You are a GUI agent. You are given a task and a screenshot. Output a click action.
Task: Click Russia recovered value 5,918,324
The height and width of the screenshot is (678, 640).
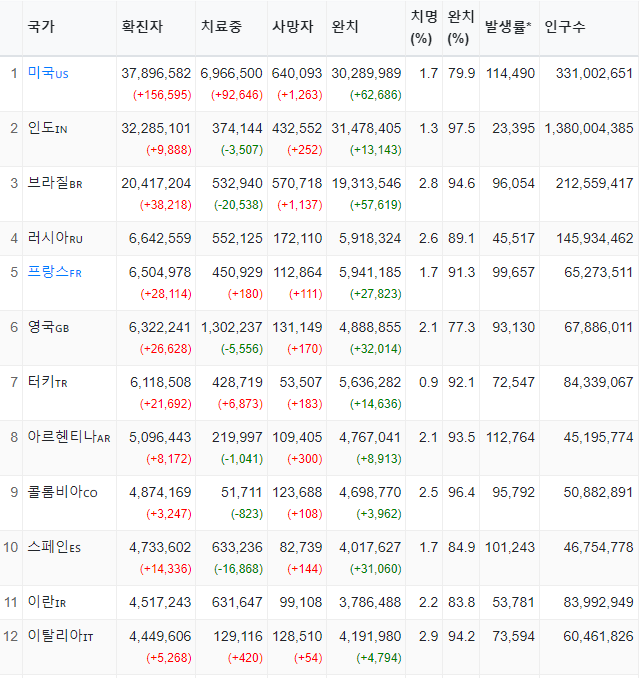point(370,238)
